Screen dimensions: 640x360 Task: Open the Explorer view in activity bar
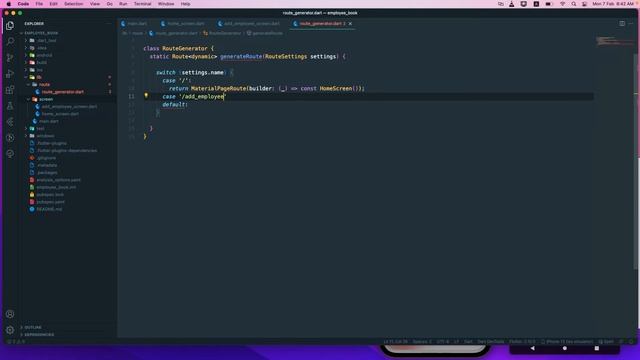pyautogui.click(x=10, y=26)
